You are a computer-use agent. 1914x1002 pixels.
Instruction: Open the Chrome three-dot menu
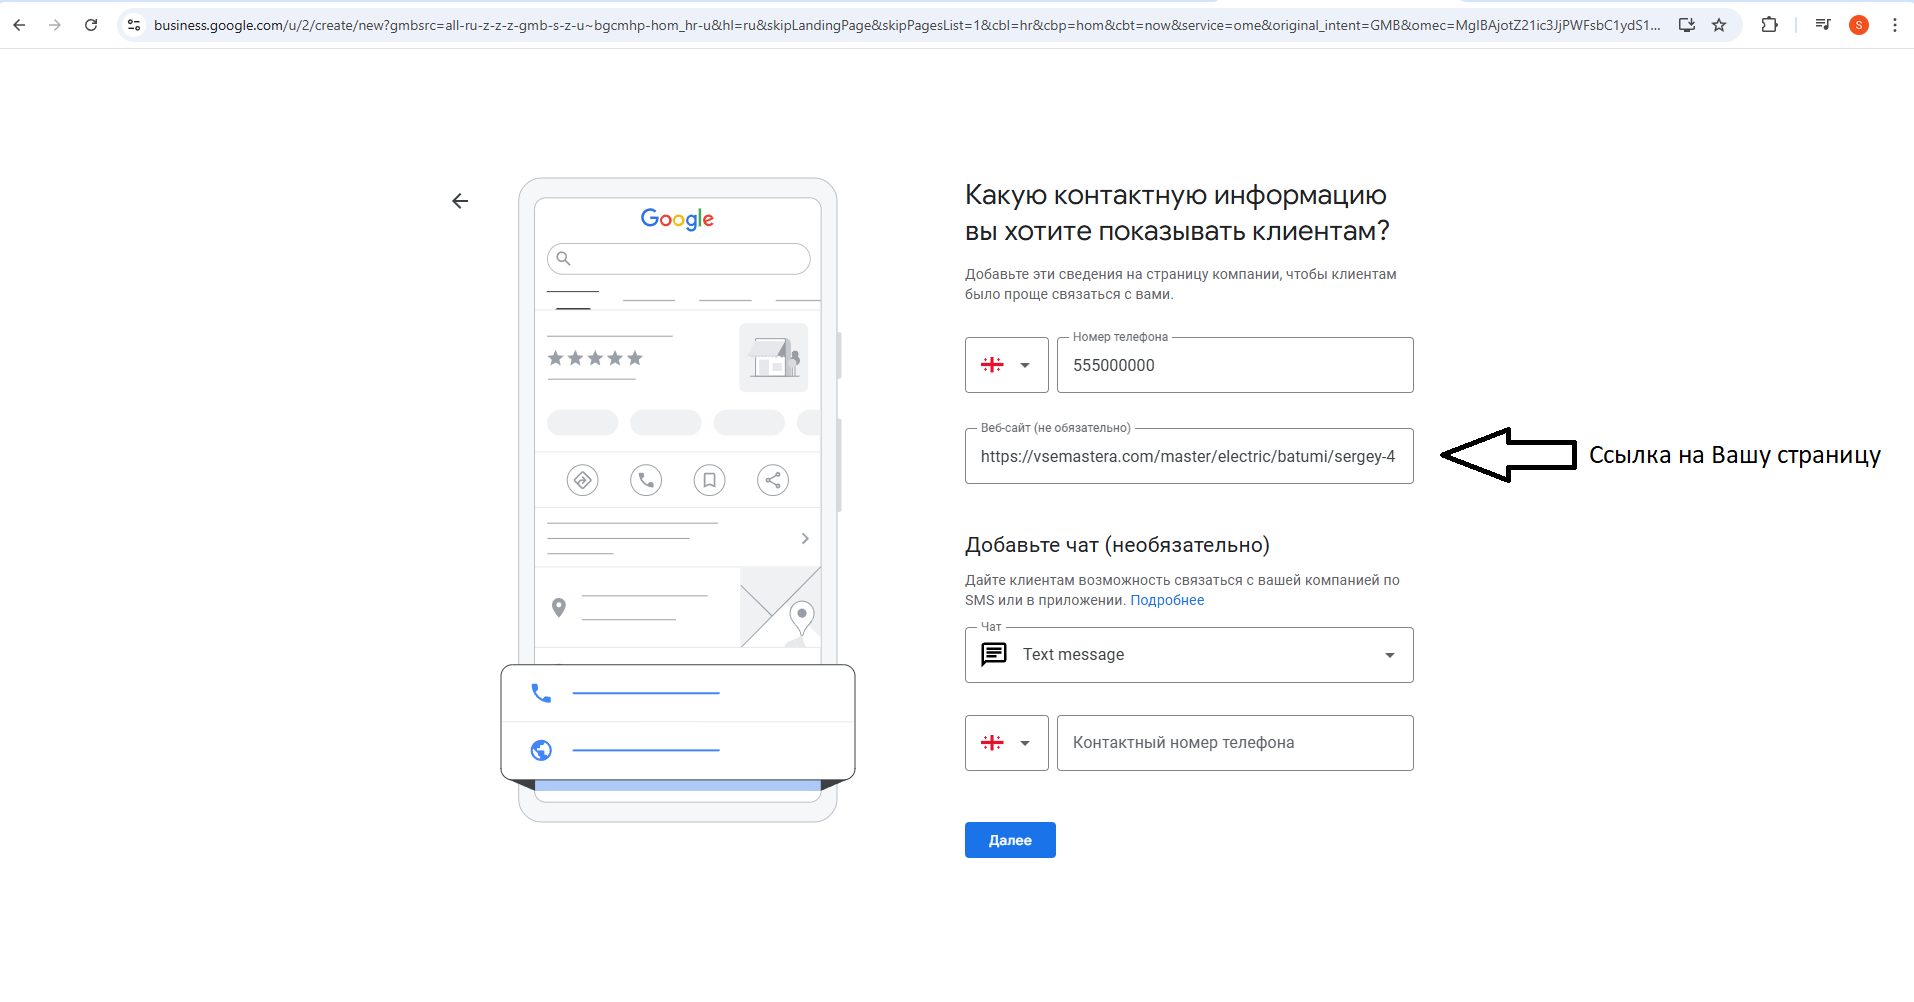tap(1896, 25)
